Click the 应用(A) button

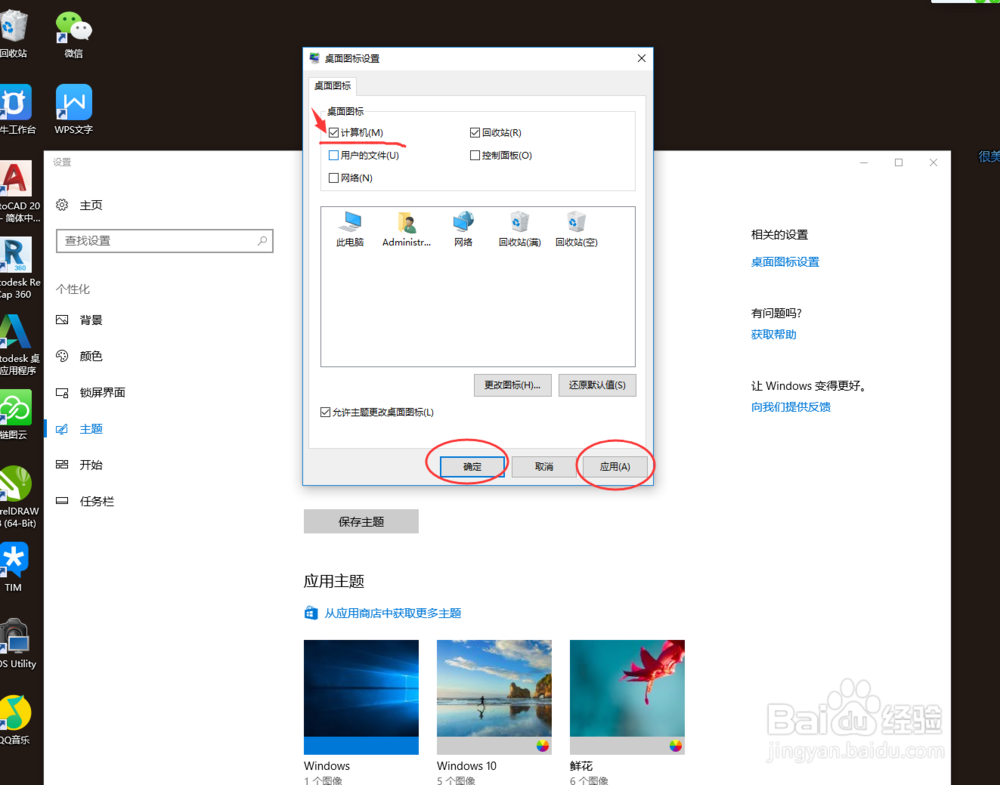tap(615, 467)
